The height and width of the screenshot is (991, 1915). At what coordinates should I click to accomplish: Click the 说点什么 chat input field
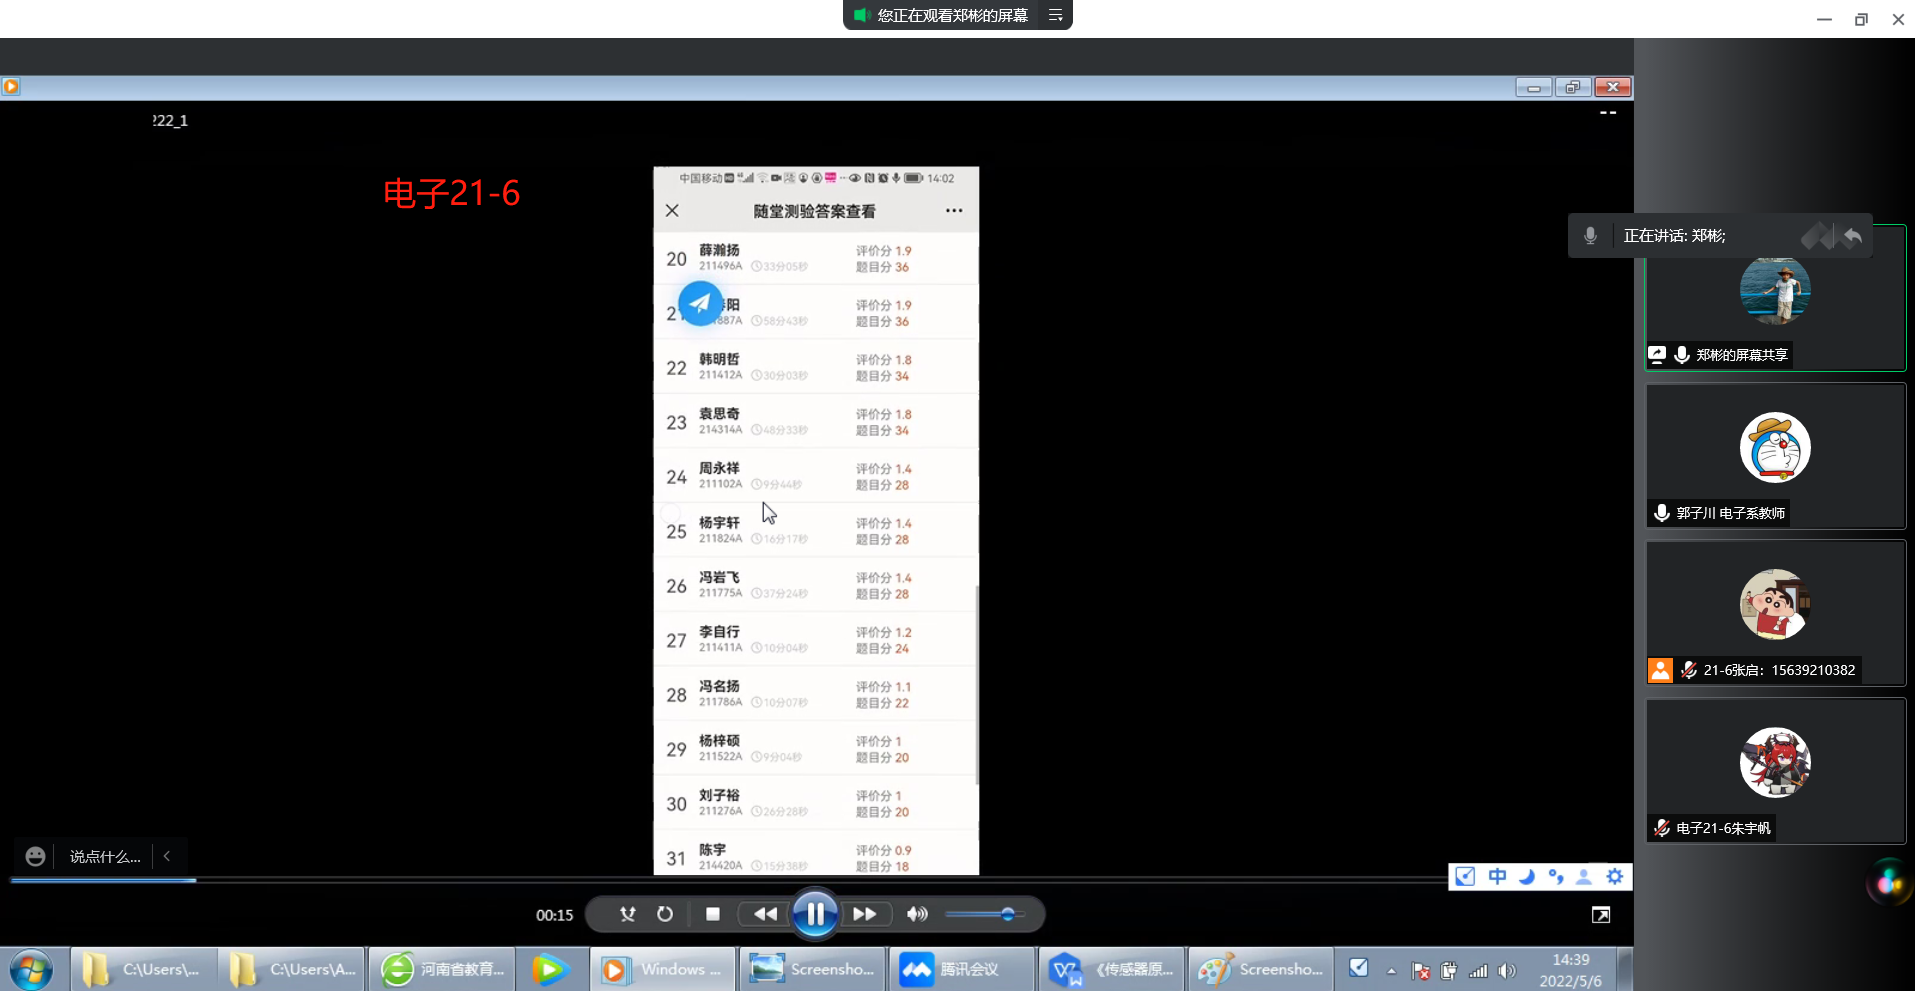(105, 857)
